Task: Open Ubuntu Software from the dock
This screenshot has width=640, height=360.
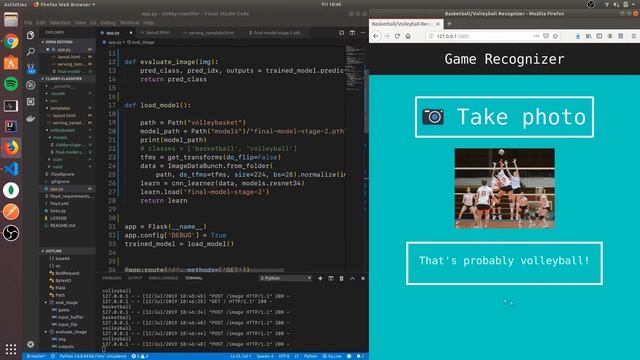Action: (x=11, y=62)
